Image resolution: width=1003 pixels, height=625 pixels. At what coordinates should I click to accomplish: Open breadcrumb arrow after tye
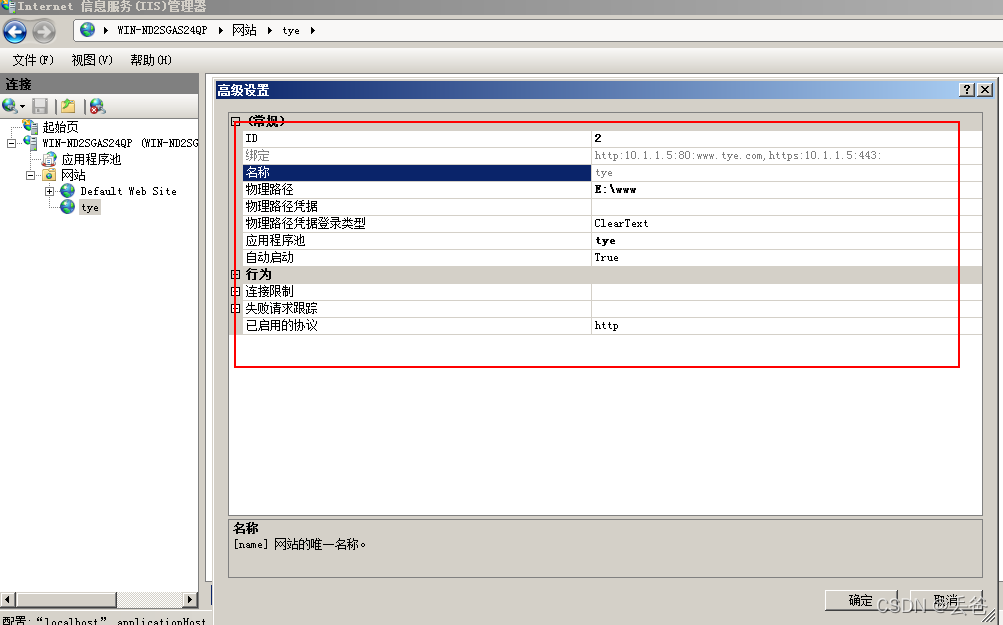(x=313, y=30)
